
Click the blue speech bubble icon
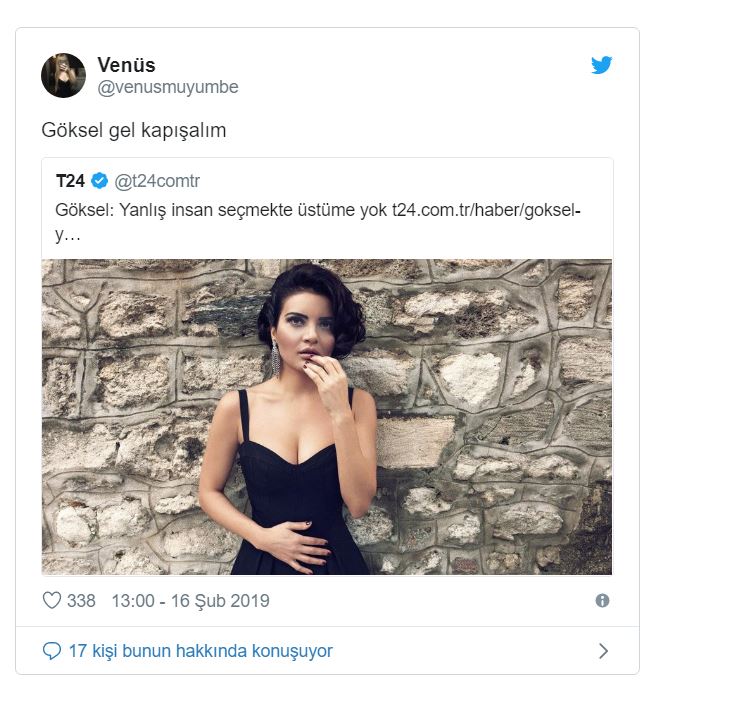tap(52, 651)
